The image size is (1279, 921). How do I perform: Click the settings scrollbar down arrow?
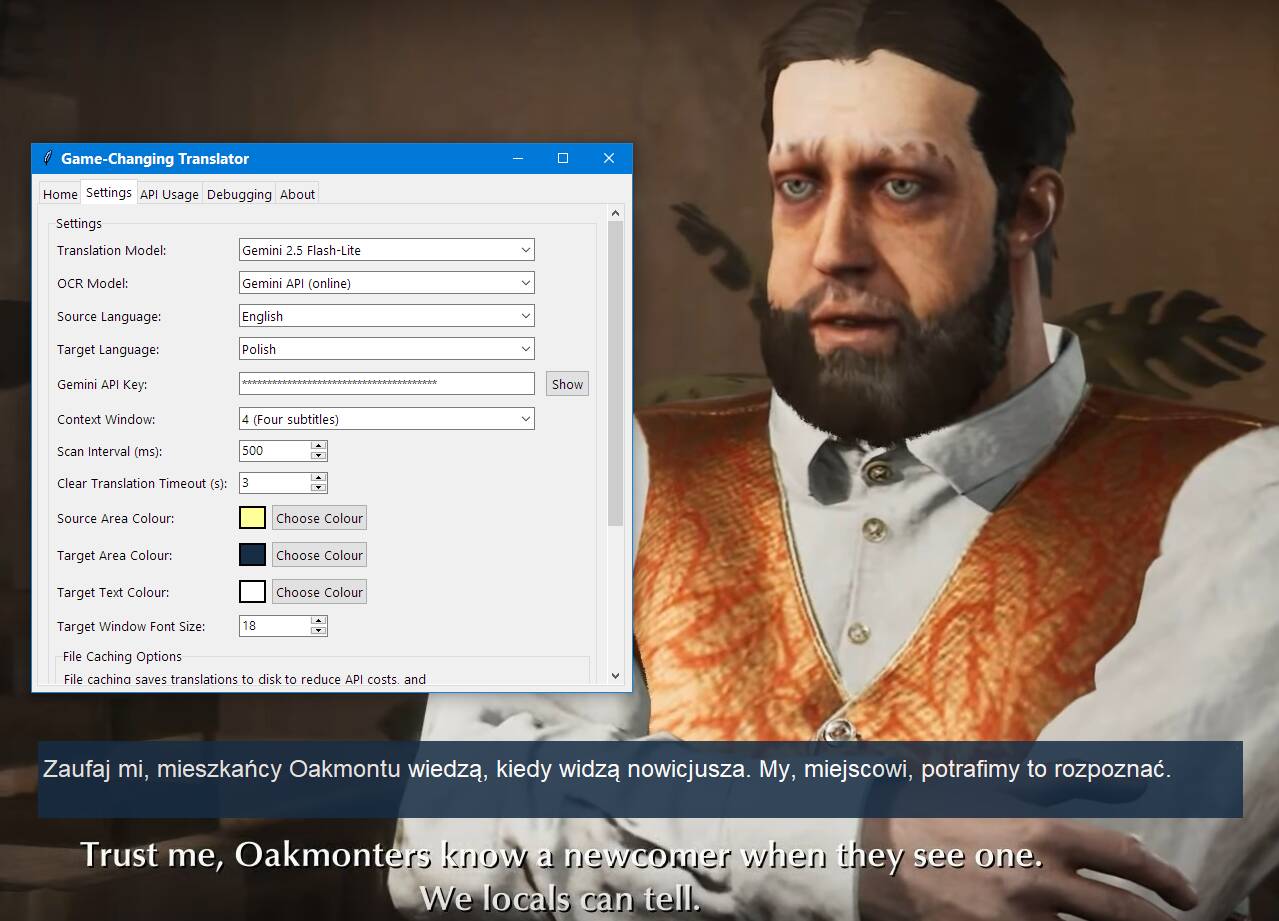pyautogui.click(x=615, y=676)
